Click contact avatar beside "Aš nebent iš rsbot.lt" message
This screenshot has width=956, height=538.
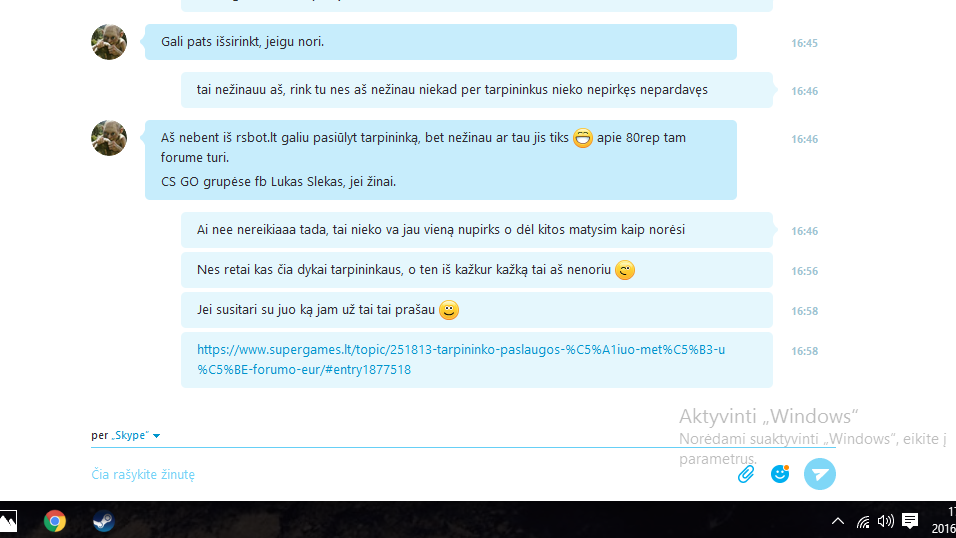[x=109, y=138]
